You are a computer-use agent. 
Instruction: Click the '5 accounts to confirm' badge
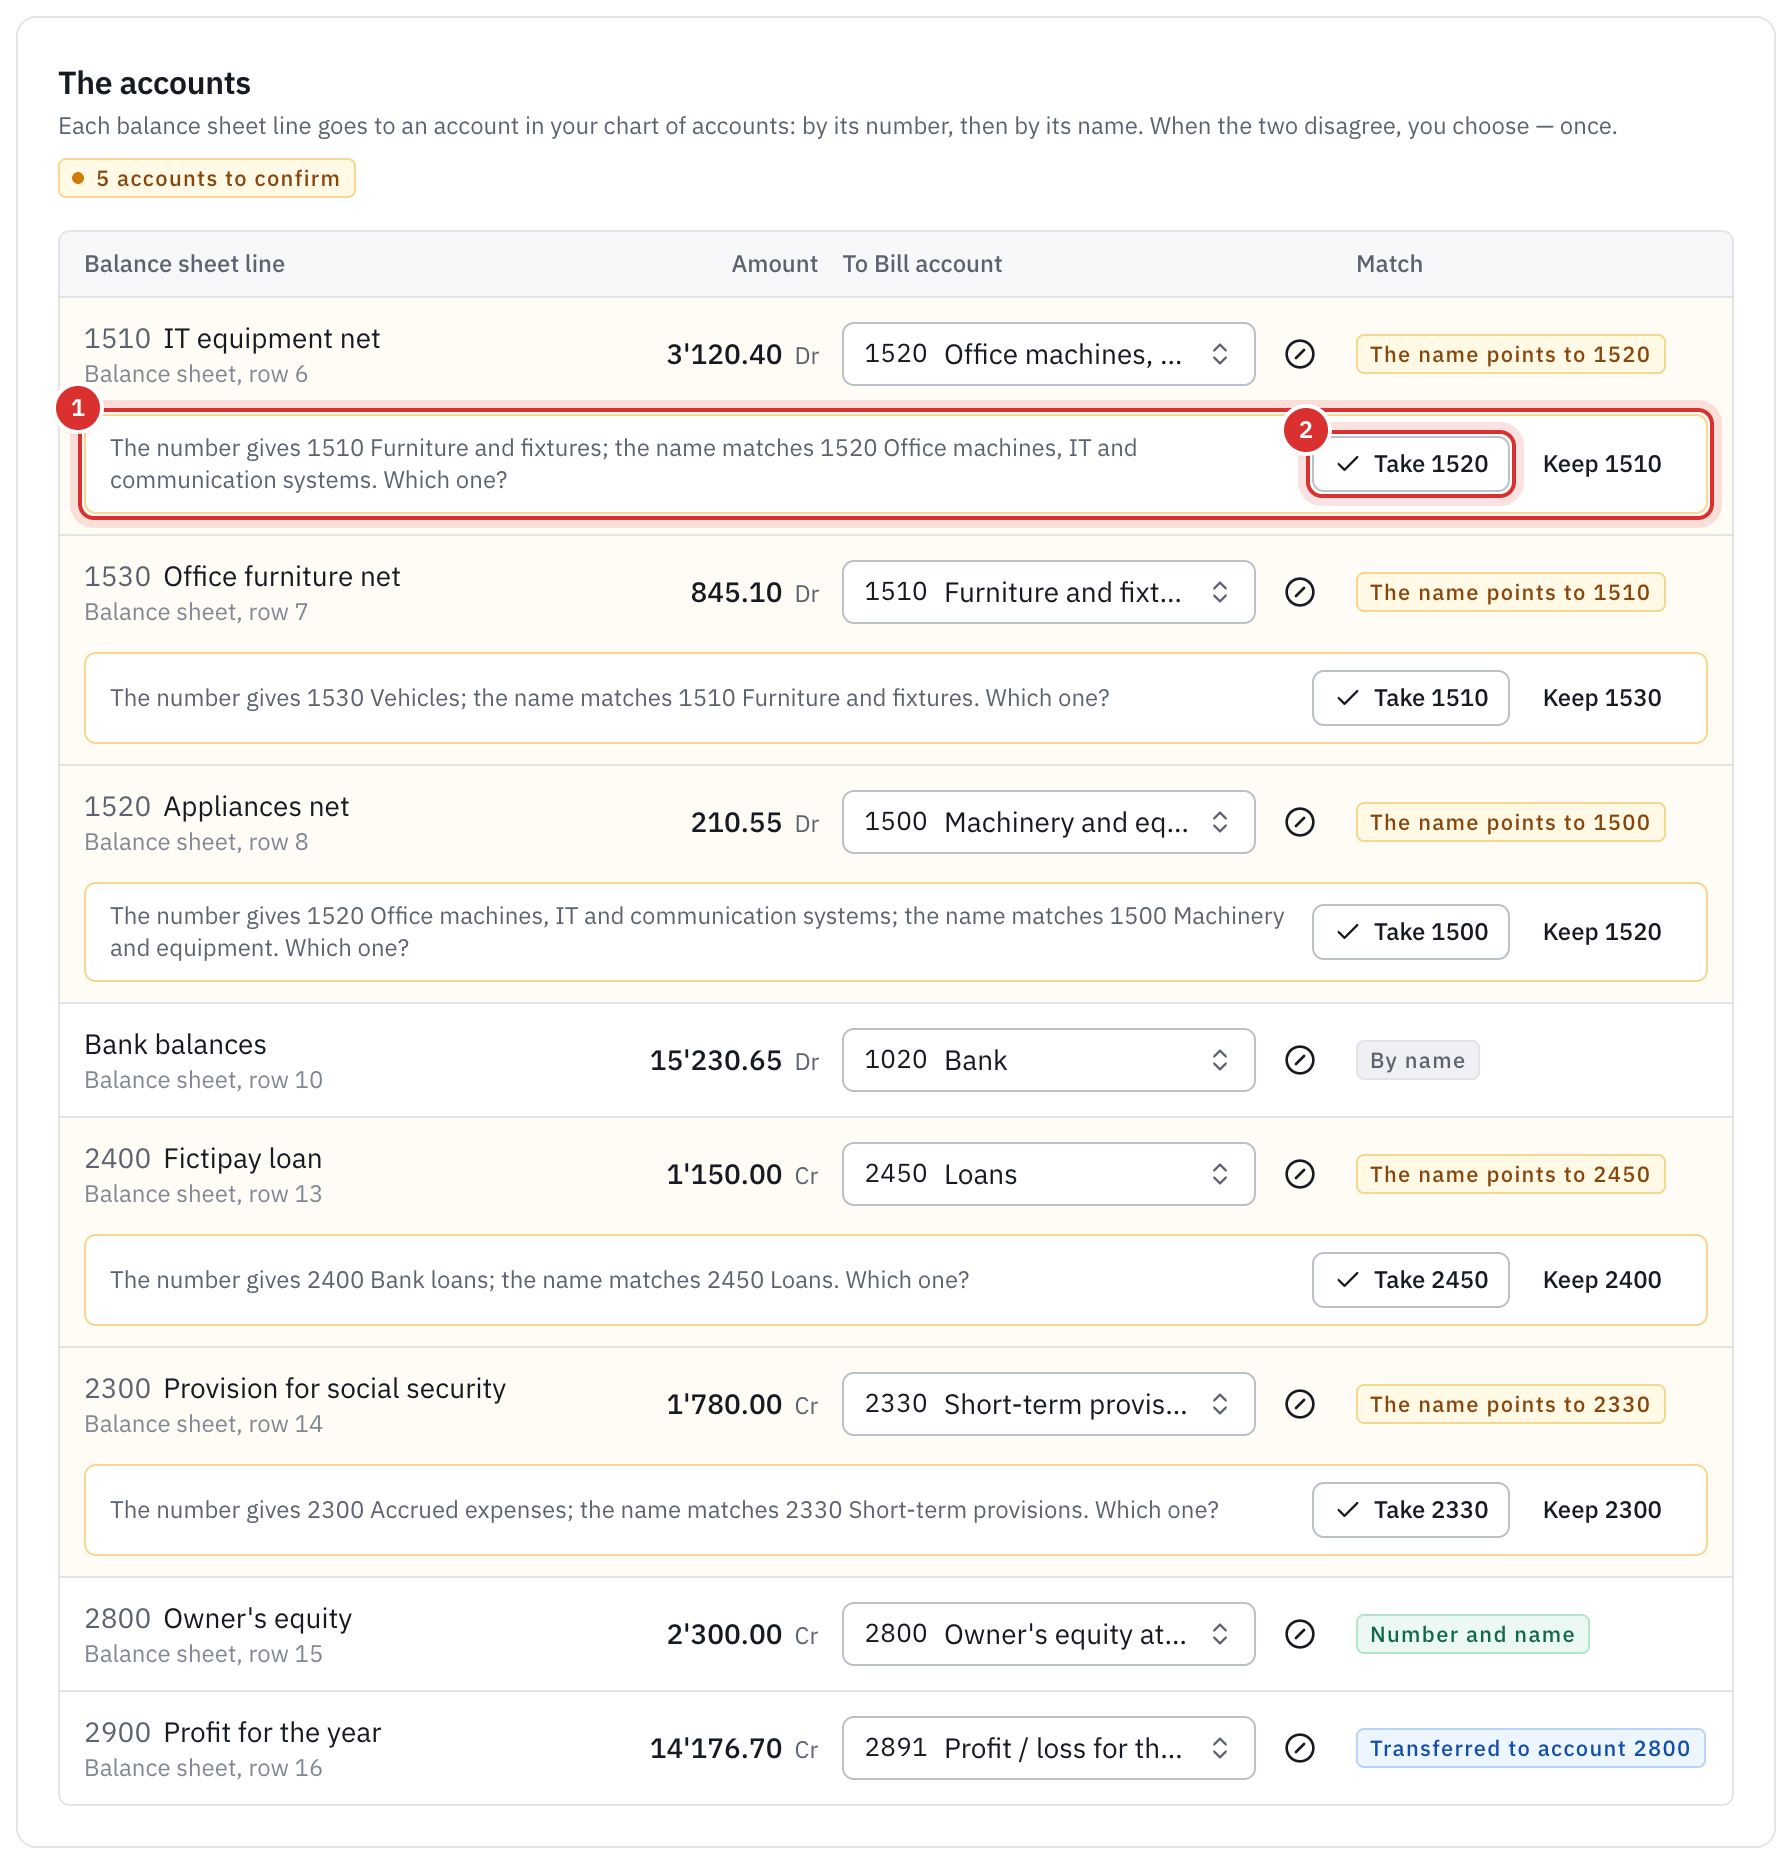click(x=207, y=178)
